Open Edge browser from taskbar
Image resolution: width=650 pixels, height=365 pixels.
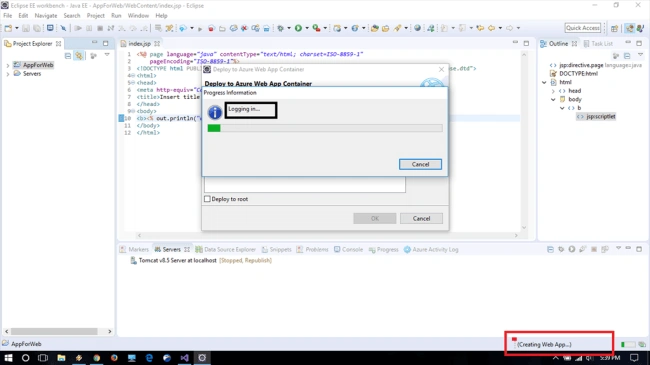pyautogui.click(x=149, y=358)
